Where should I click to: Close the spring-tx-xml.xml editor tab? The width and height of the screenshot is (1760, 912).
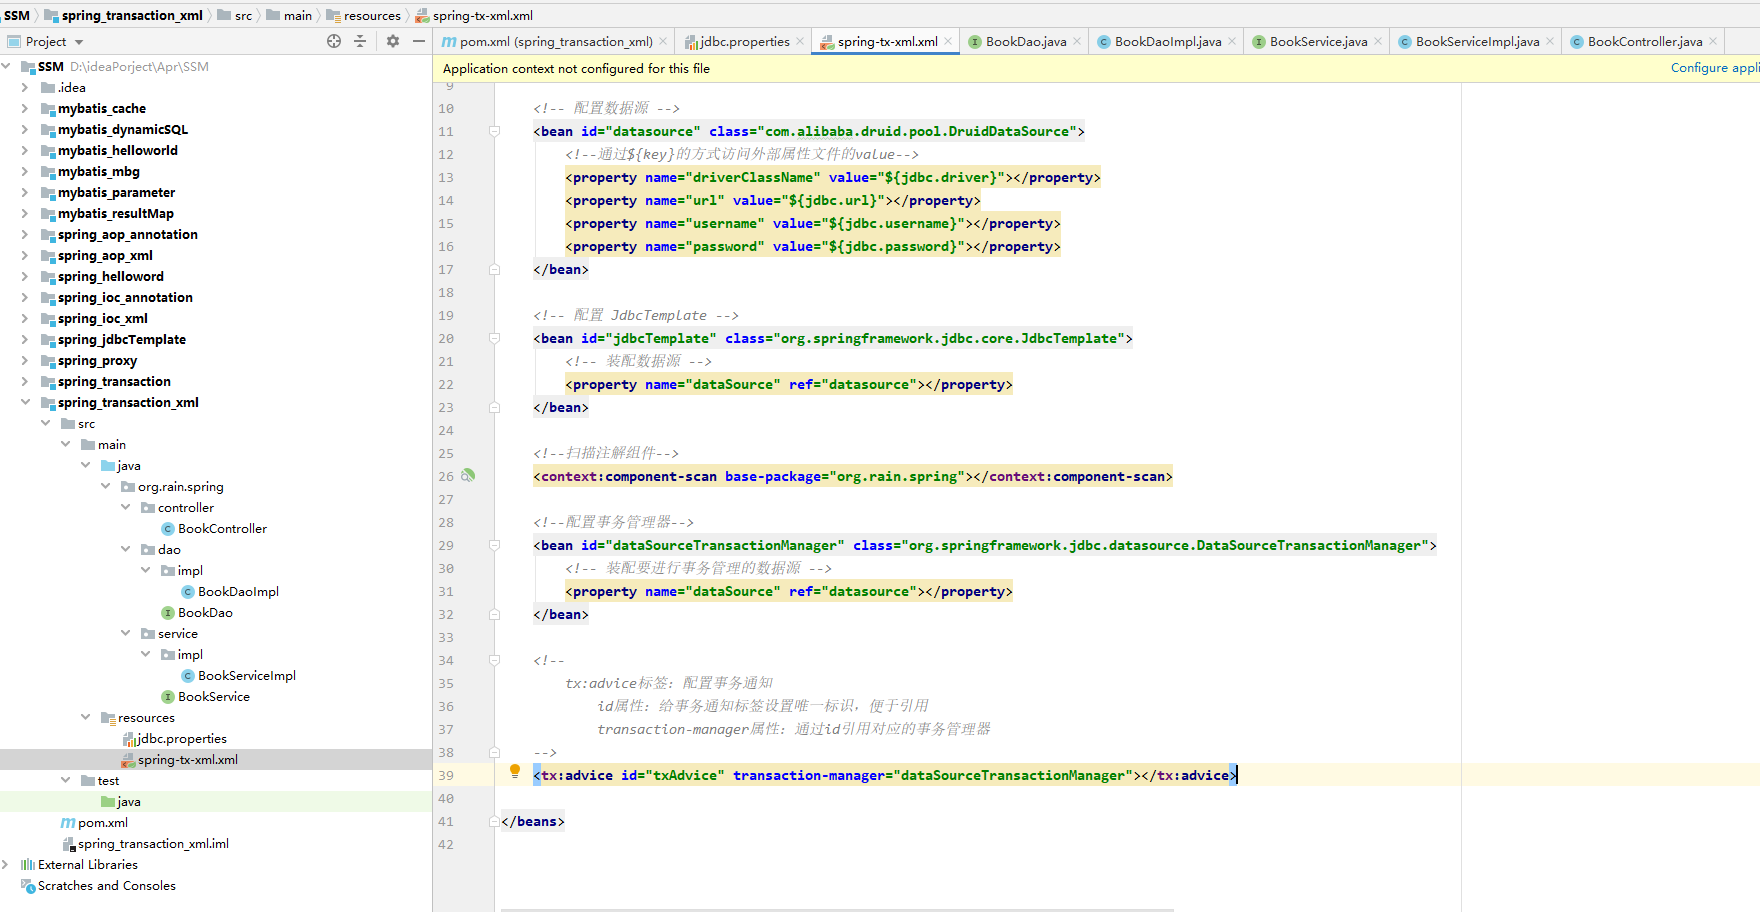948,41
